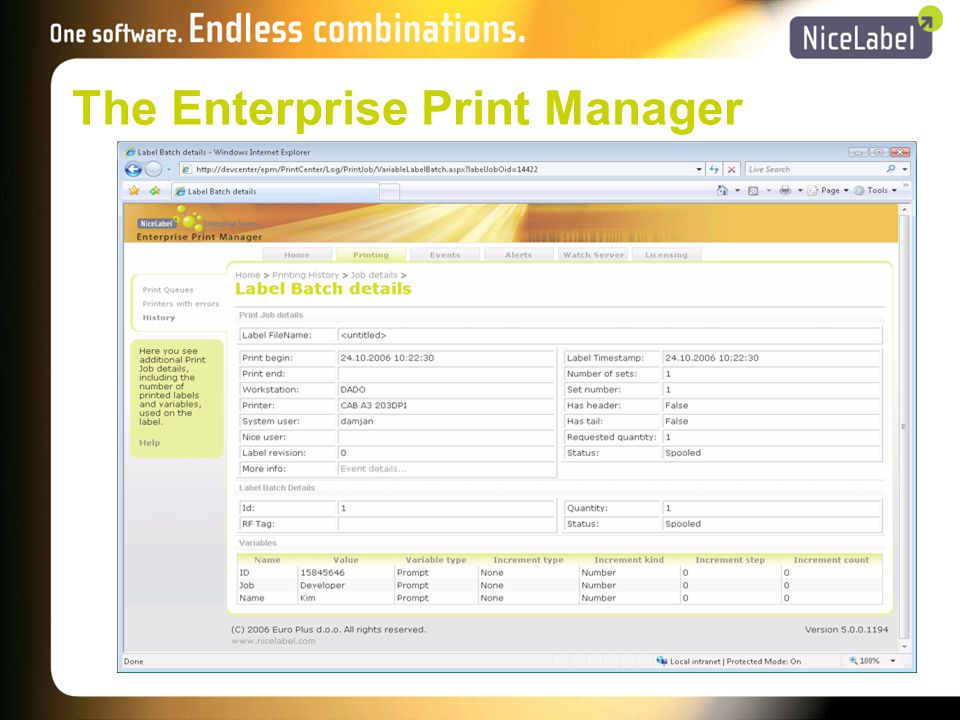960x720 pixels.
Task: Click the Home breadcrumb link
Action: coord(247,275)
